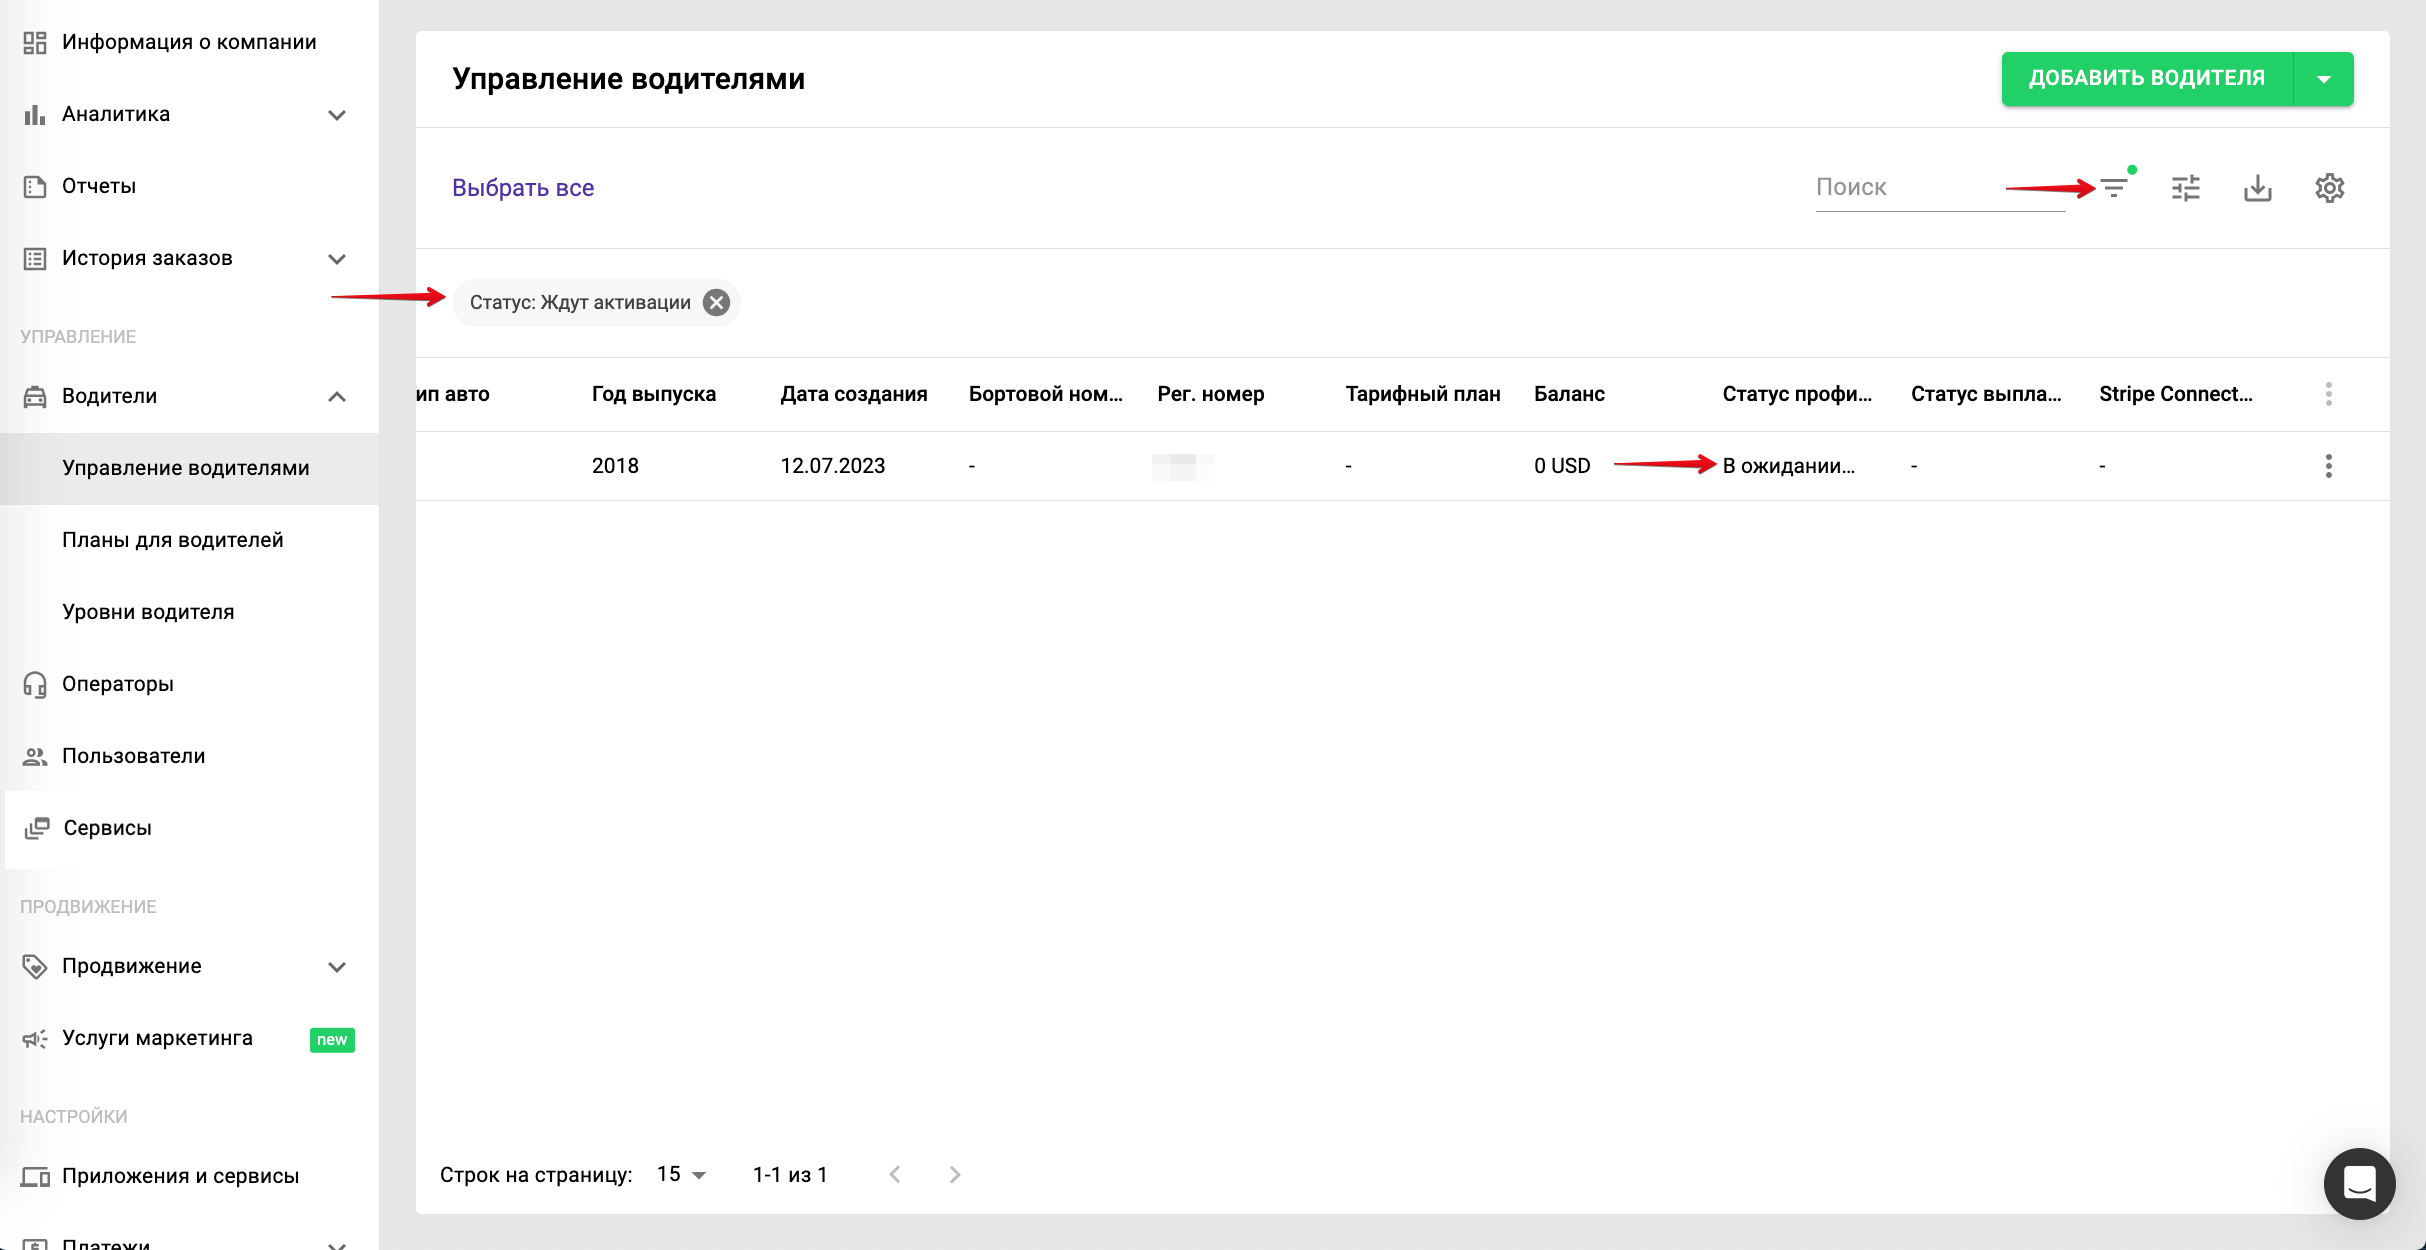Open row actions three-dot menu
The image size is (2426, 1250).
(x=2329, y=466)
